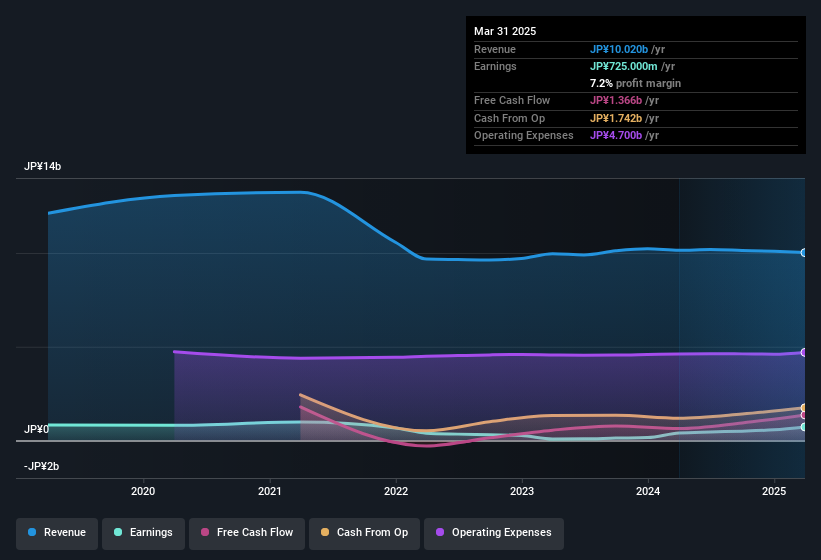
Task: Click the JP¥0 y-axis label
Action: click(x=37, y=429)
